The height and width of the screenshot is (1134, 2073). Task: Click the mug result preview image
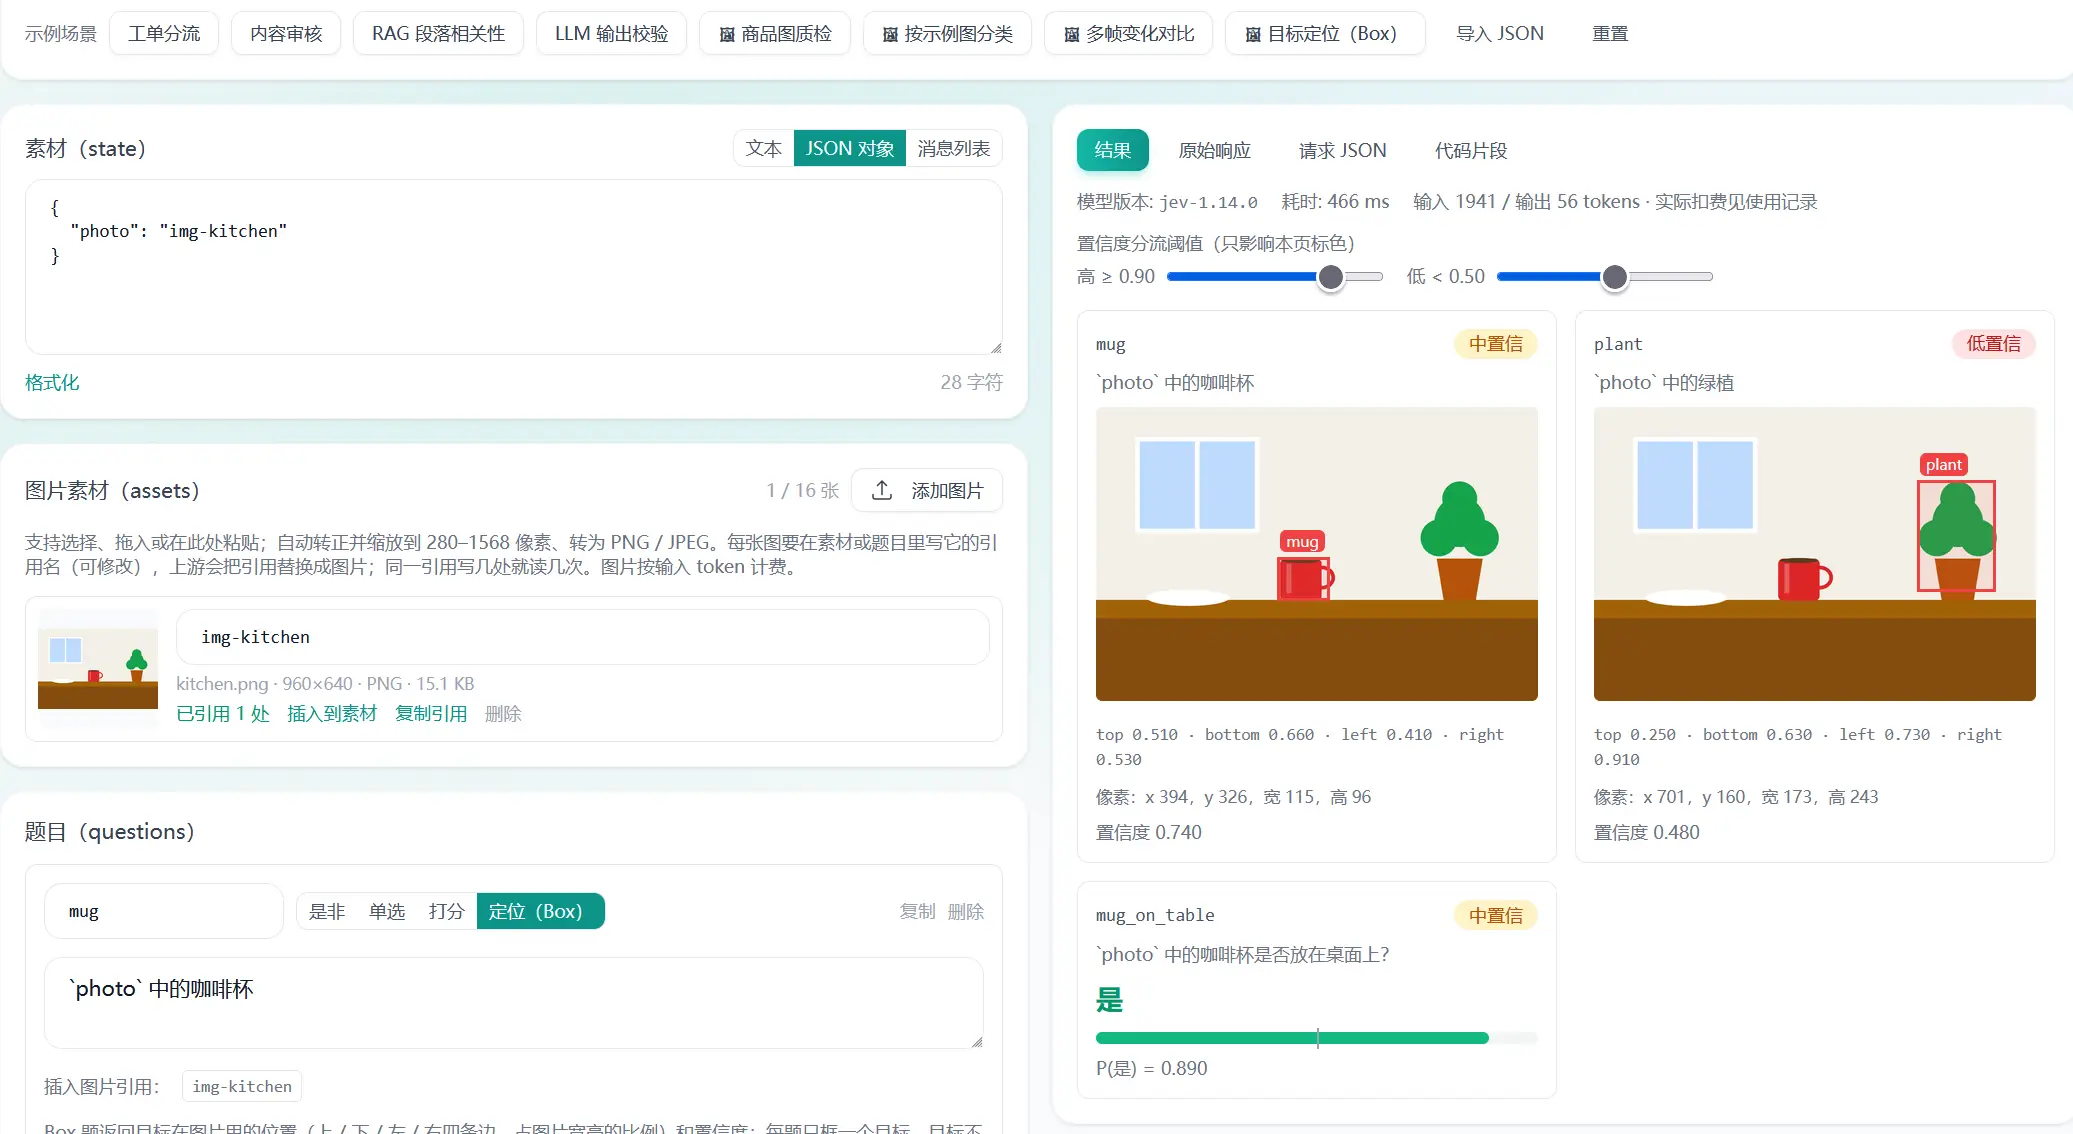(x=1316, y=554)
